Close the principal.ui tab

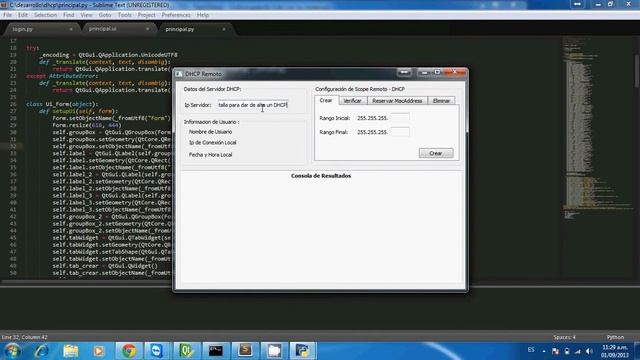pos(147,29)
